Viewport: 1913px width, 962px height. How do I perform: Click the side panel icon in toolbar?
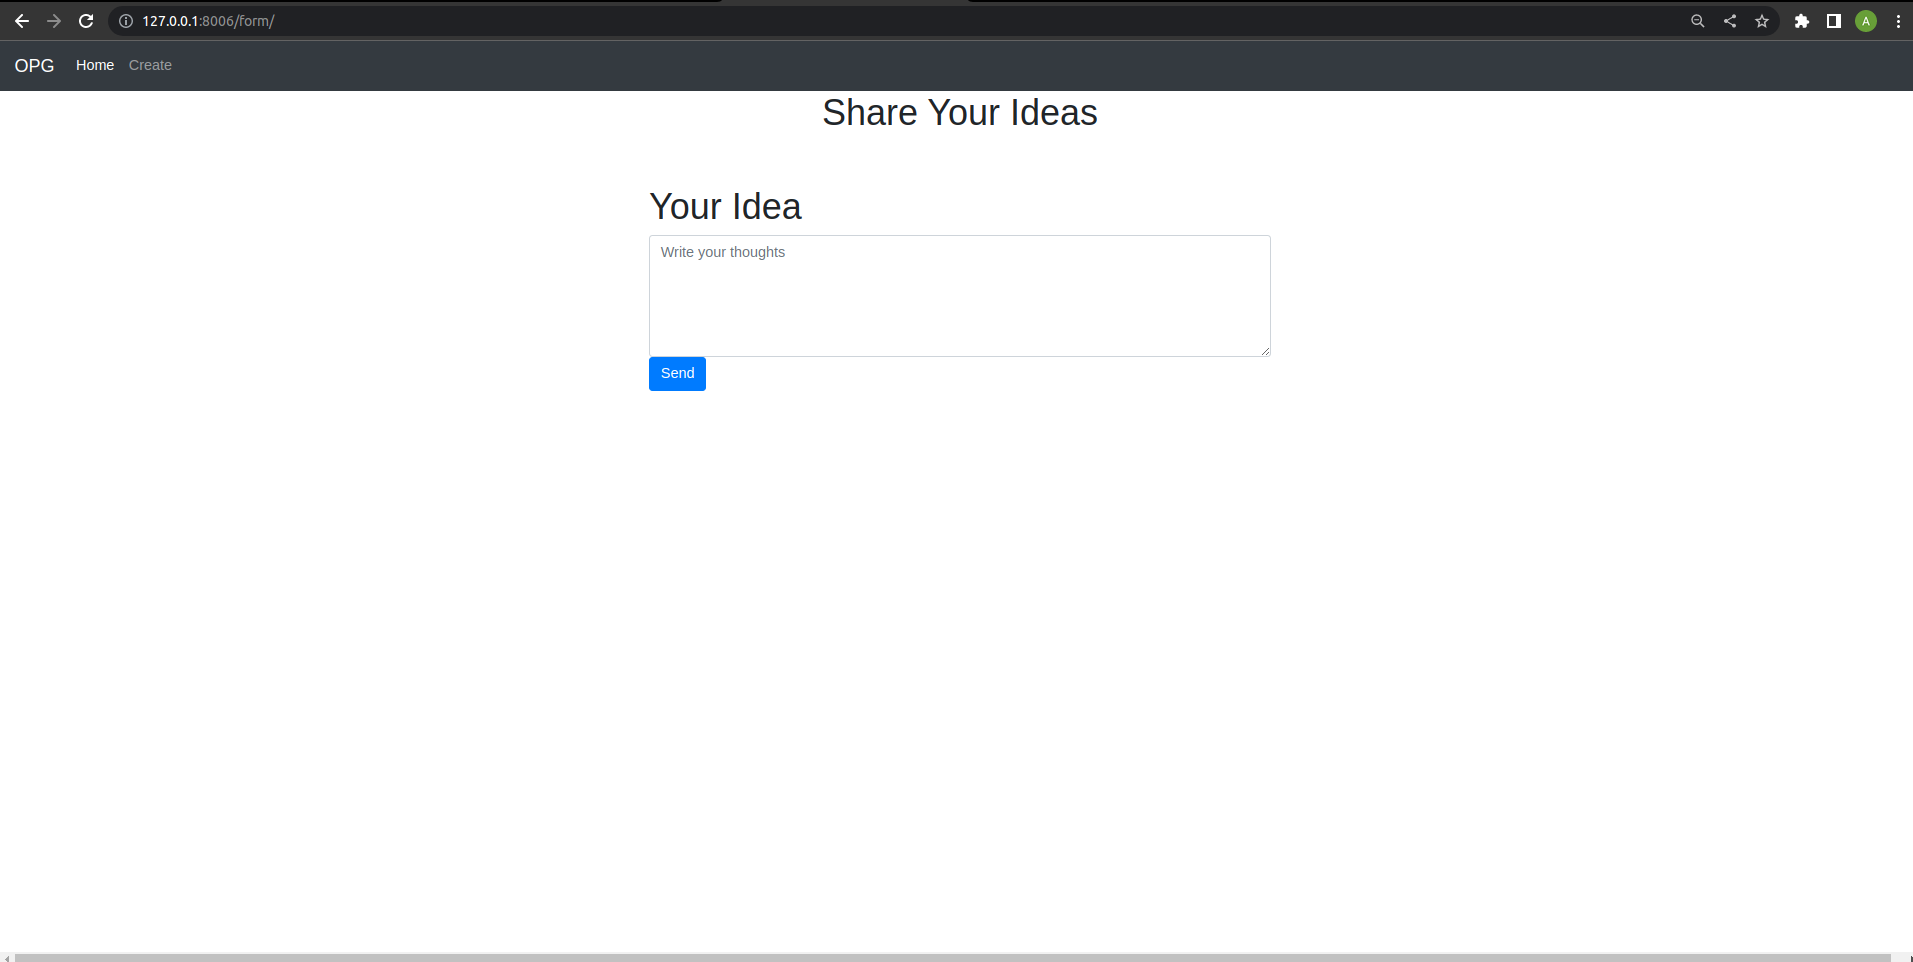click(1833, 20)
